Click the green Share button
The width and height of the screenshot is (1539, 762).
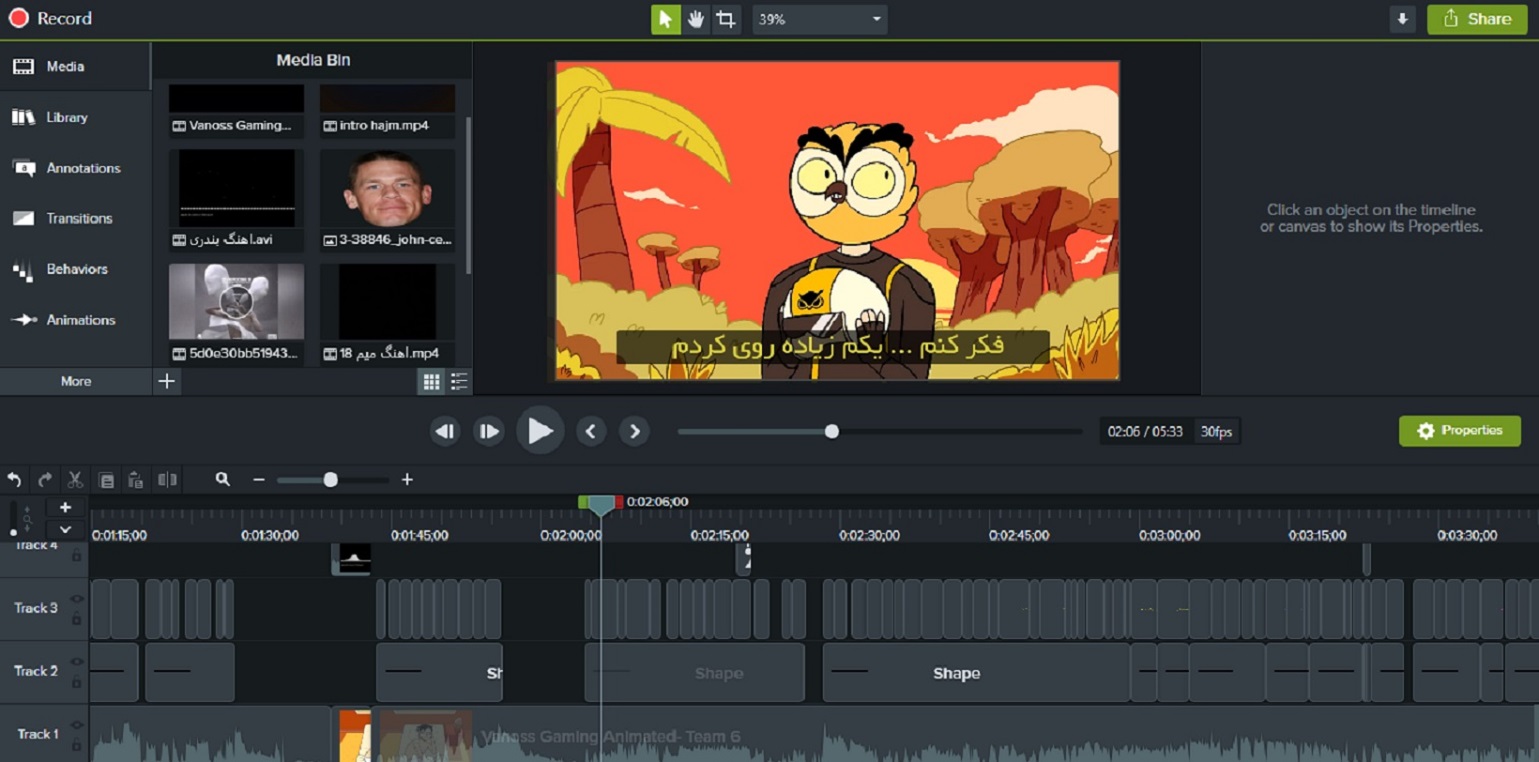[1477, 19]
